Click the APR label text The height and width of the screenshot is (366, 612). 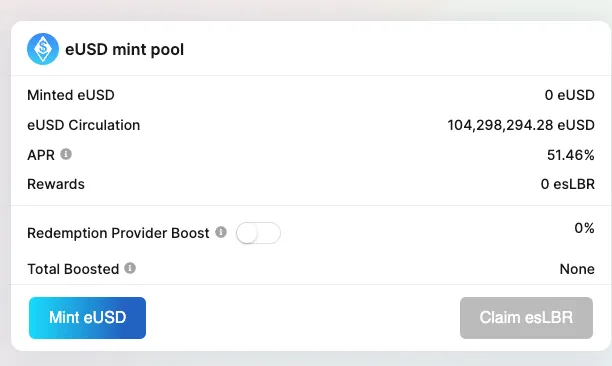point(41,155)
